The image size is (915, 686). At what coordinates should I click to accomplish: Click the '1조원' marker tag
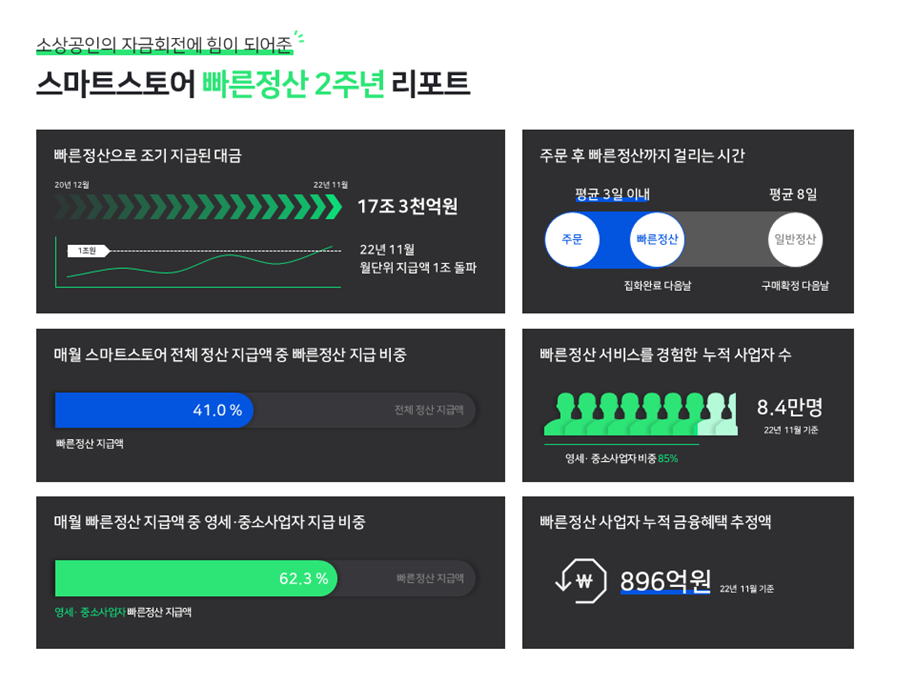[x=87, y=250]
